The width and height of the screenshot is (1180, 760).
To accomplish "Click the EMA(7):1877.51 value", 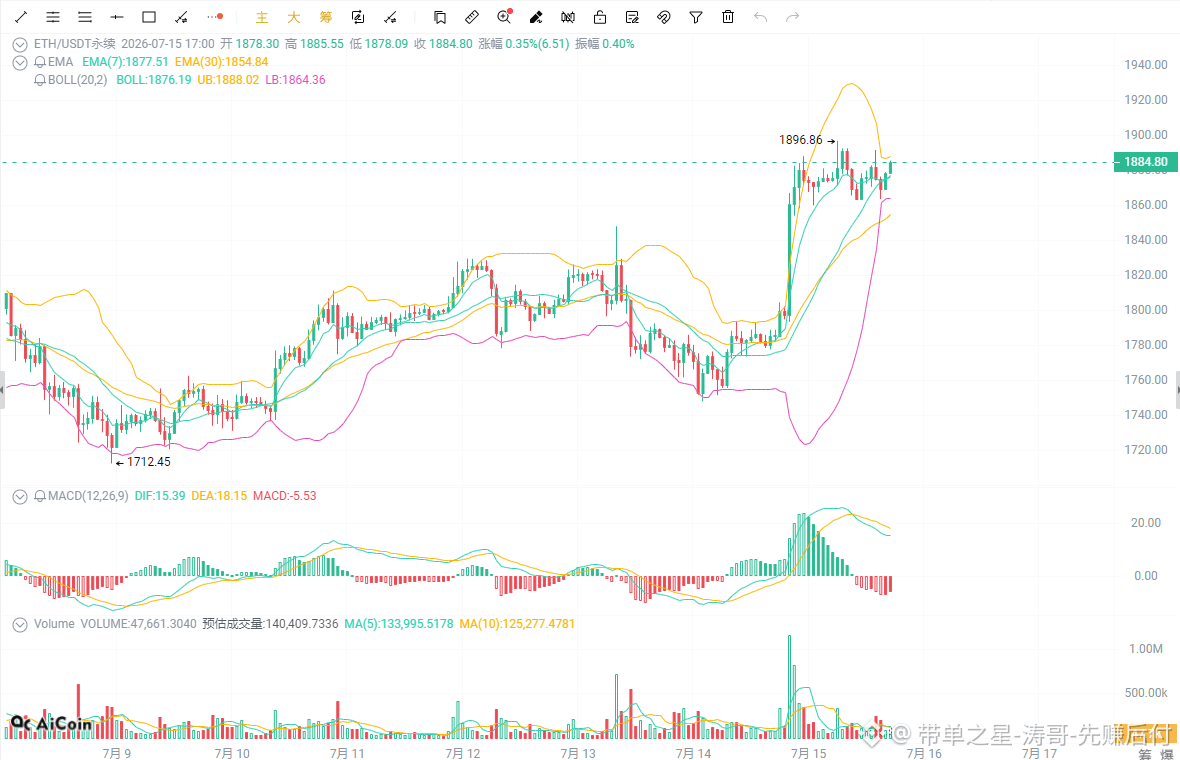I will 125,62.
